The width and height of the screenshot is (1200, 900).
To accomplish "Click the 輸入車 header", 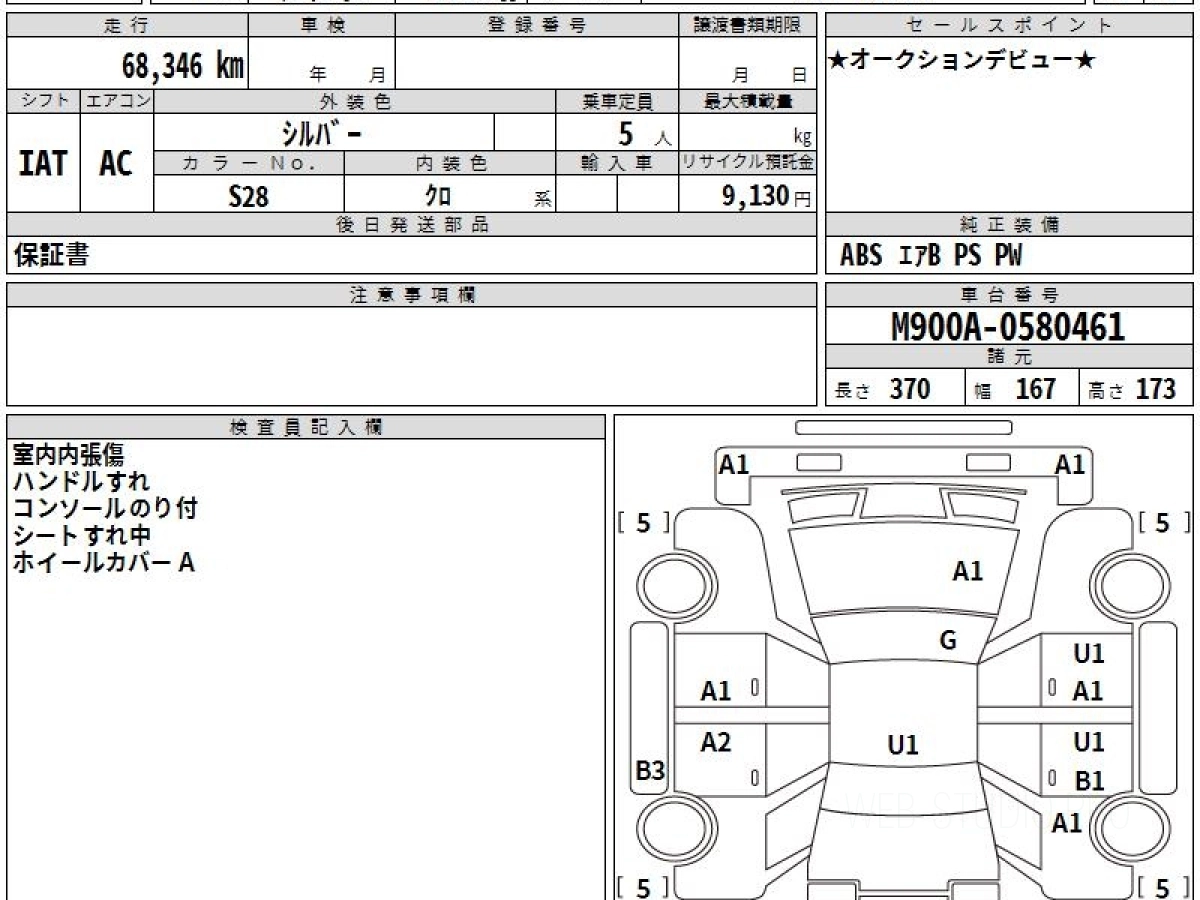I will 617,163.
